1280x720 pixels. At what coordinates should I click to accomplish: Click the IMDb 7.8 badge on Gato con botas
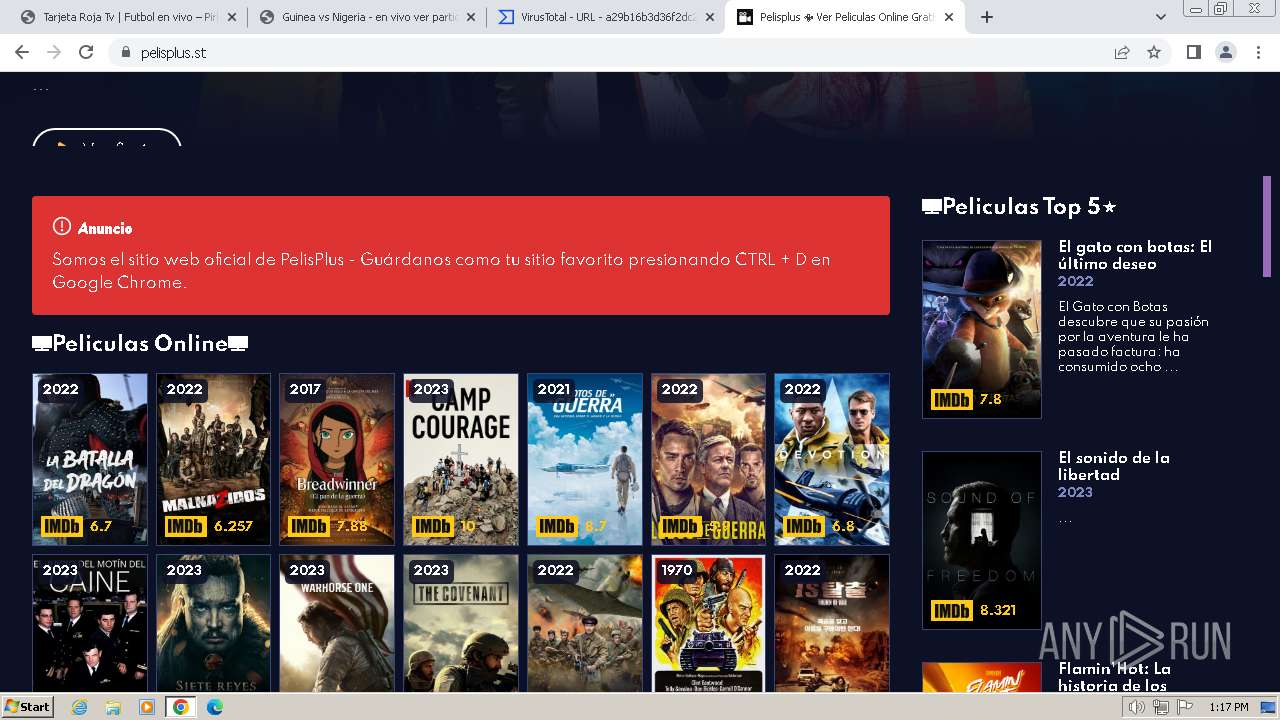point(951,400)
